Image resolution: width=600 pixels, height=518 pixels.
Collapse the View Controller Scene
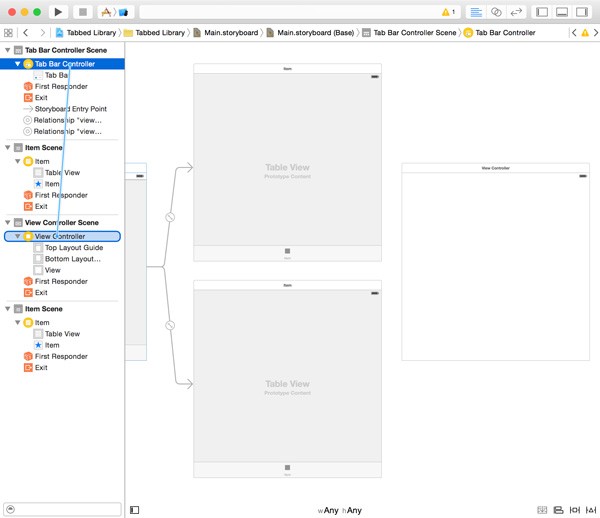pos(7,223)
